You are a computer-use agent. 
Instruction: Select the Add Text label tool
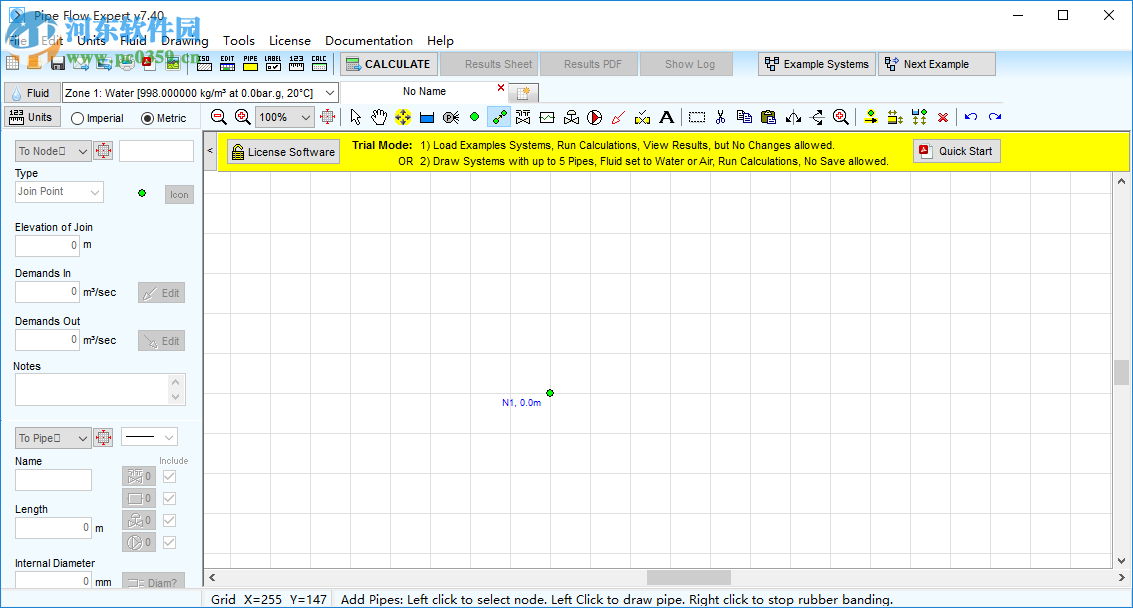[666, 117]
